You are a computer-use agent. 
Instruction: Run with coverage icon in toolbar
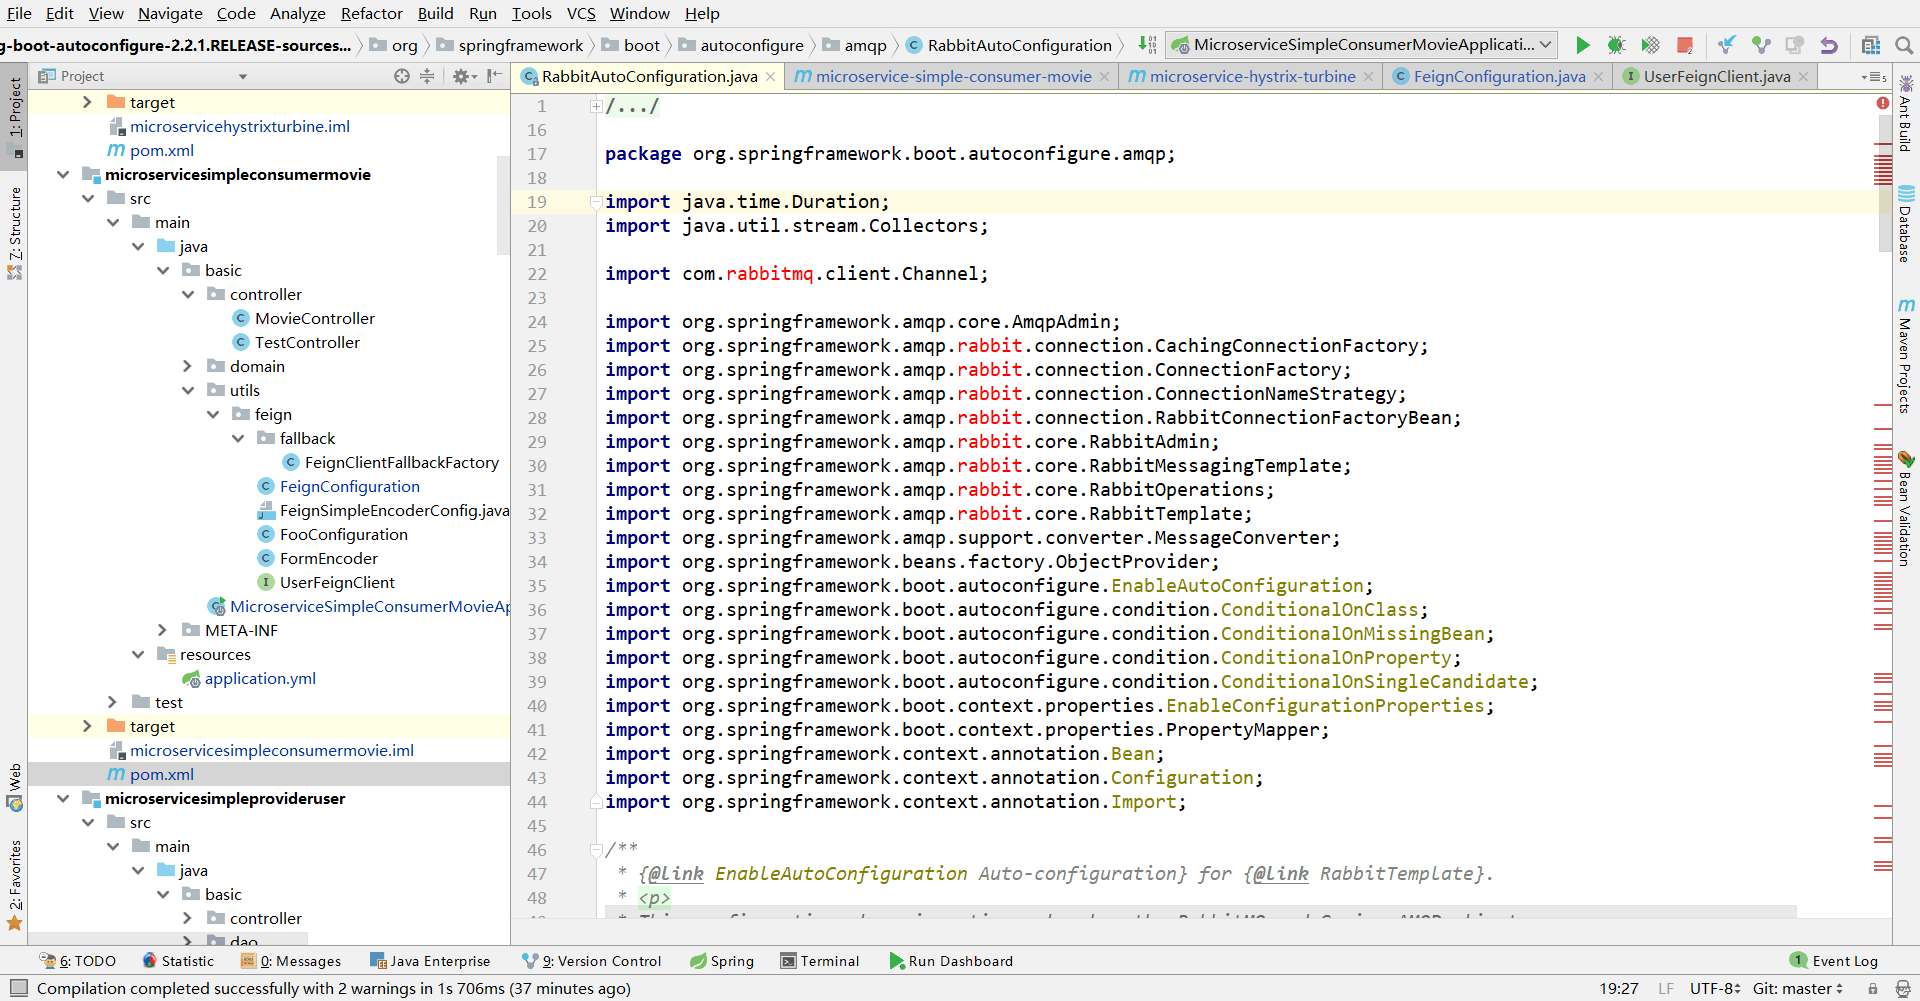tap(1650, 45)
